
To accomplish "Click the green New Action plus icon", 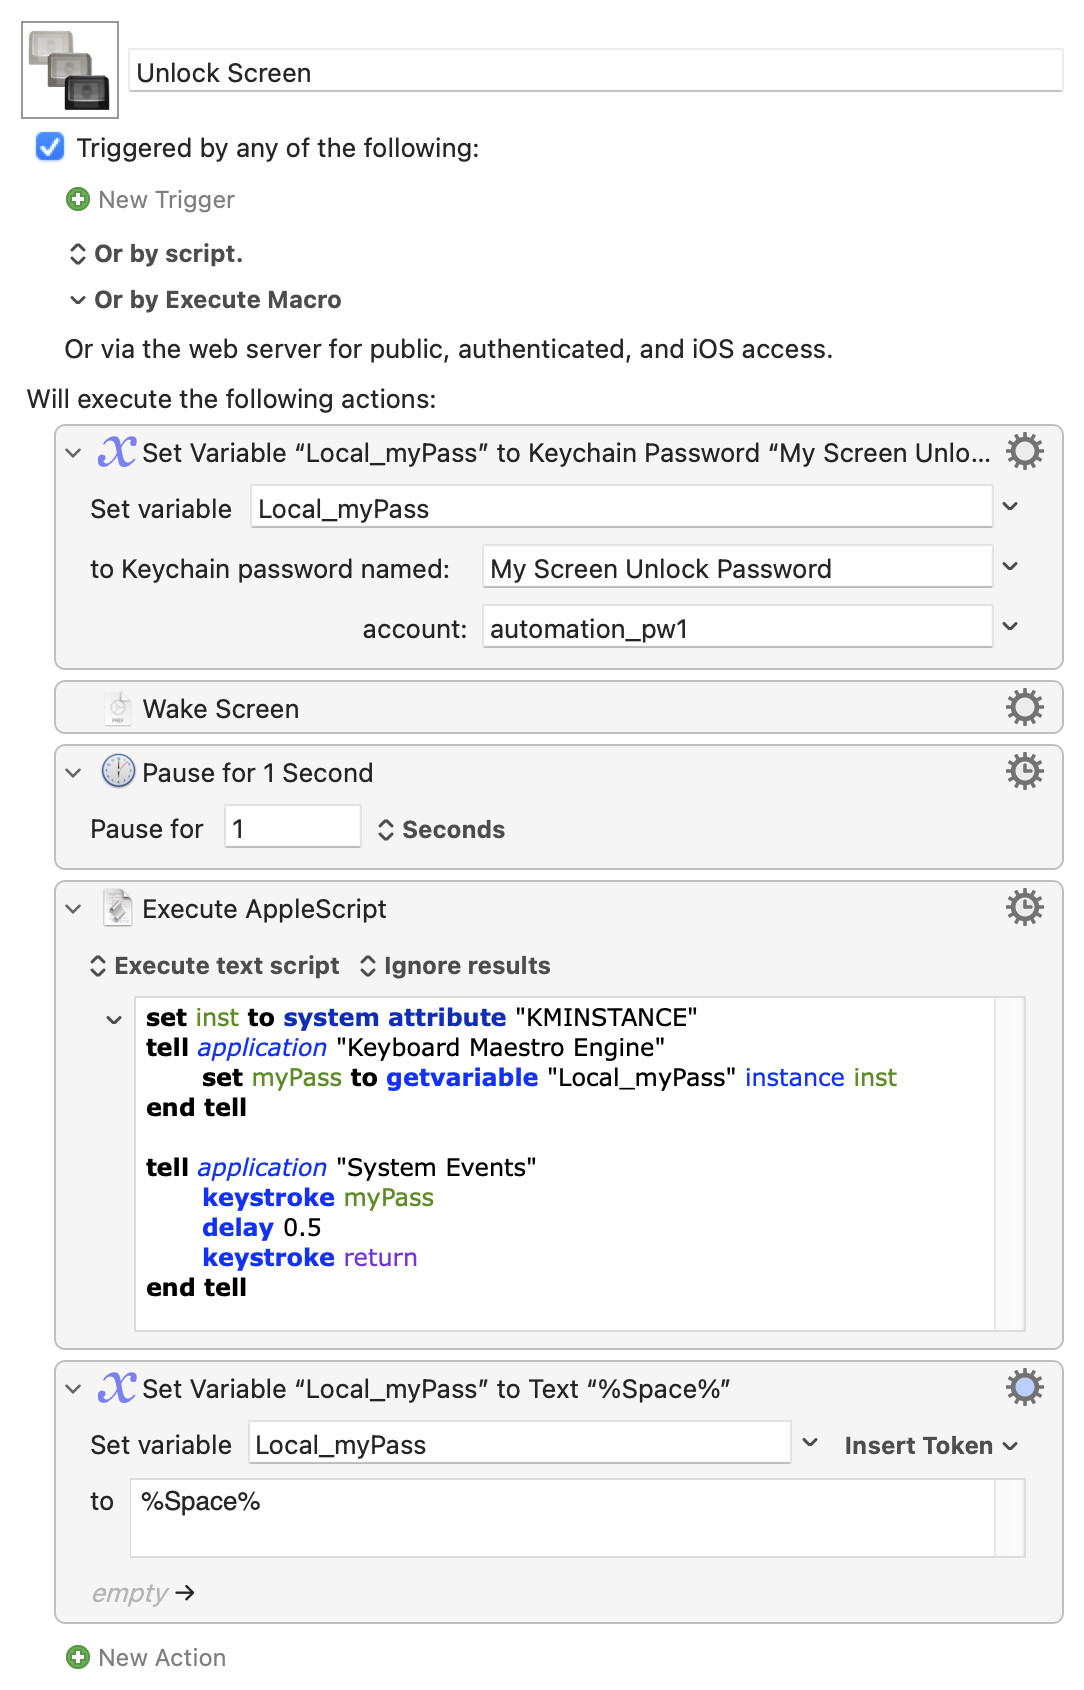I will coord(78,1658).
